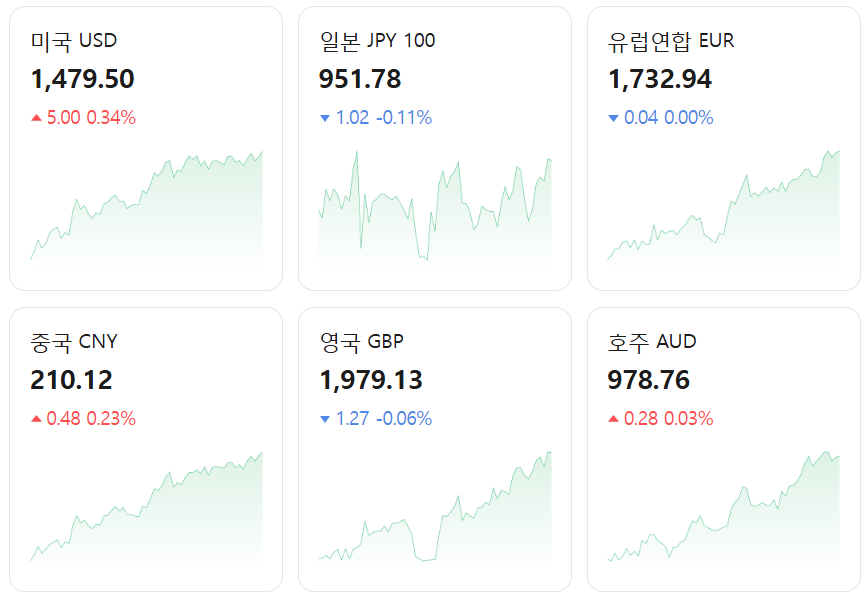Click the JPY sparkline chart

click(435, 210)
